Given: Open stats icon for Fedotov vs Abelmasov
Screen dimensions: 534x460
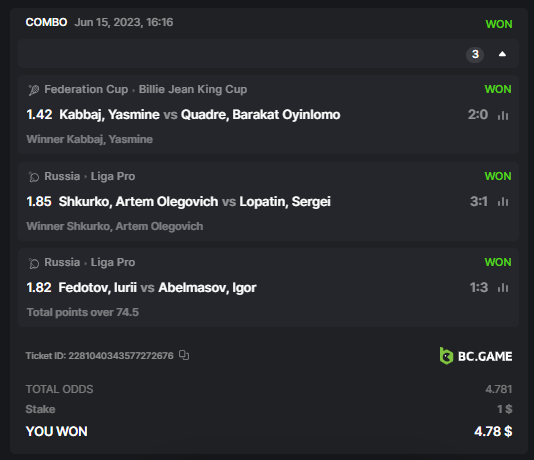Looking at the screenshot, I should pyautogui.click(x=503, y=288).
